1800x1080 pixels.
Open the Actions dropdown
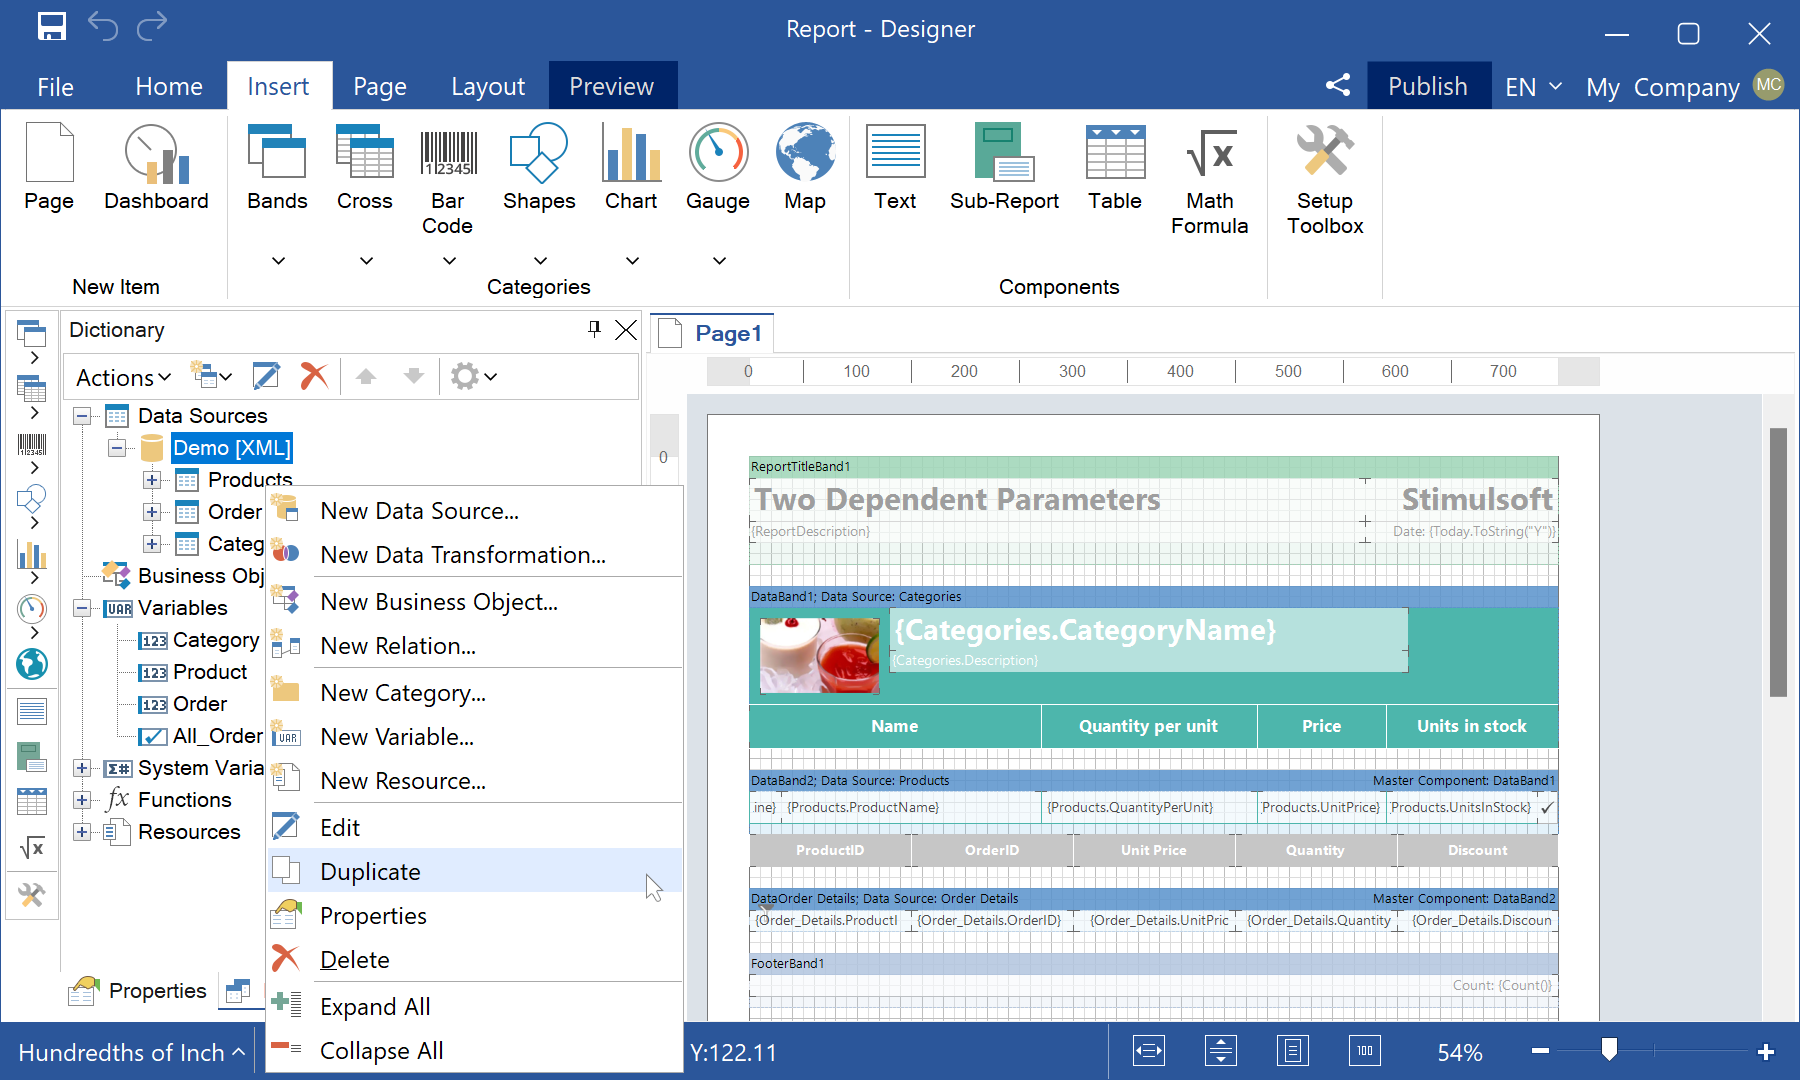click(x=124, y=377)
